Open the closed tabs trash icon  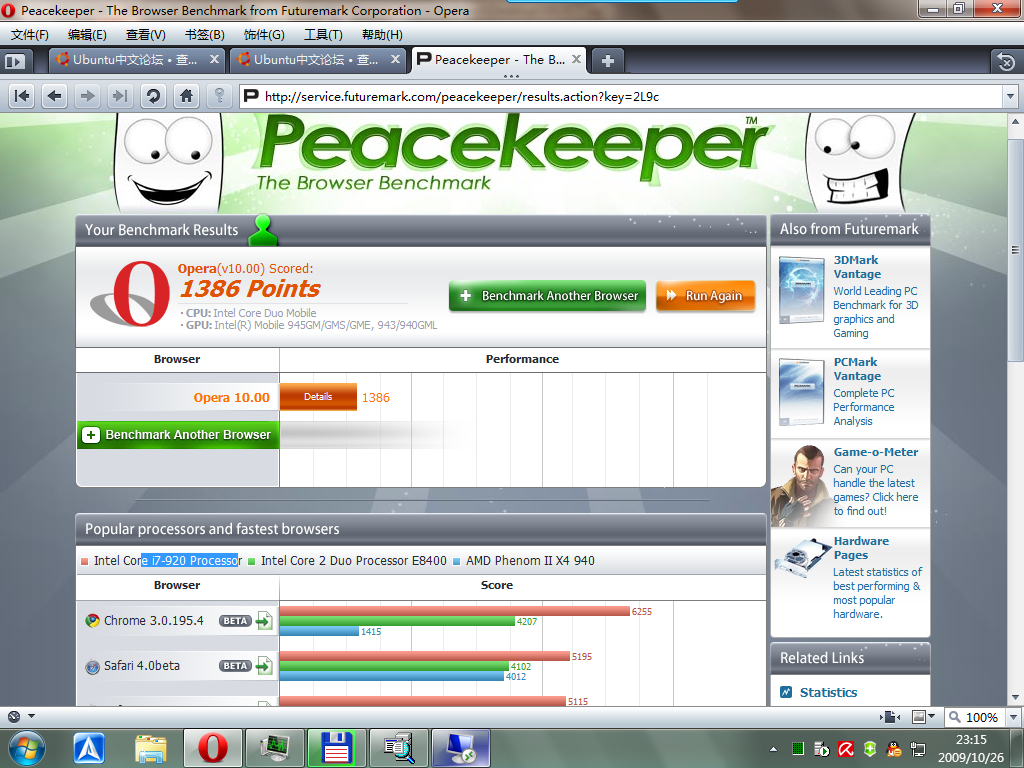tap(1006, 61)
